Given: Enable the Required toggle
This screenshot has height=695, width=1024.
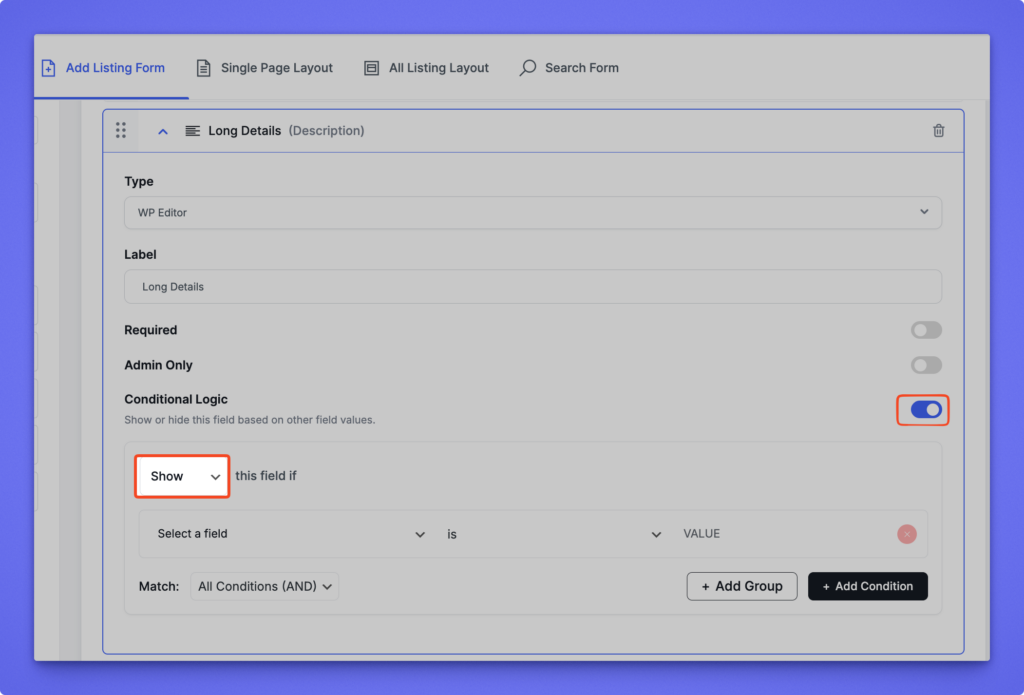Looking at the screenshot, I should click(925, 330).
